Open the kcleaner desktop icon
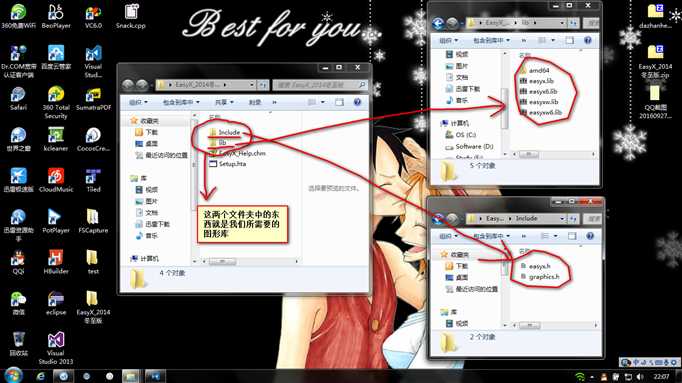The width and height of the screenshot is (682, 383). (56, 140)
